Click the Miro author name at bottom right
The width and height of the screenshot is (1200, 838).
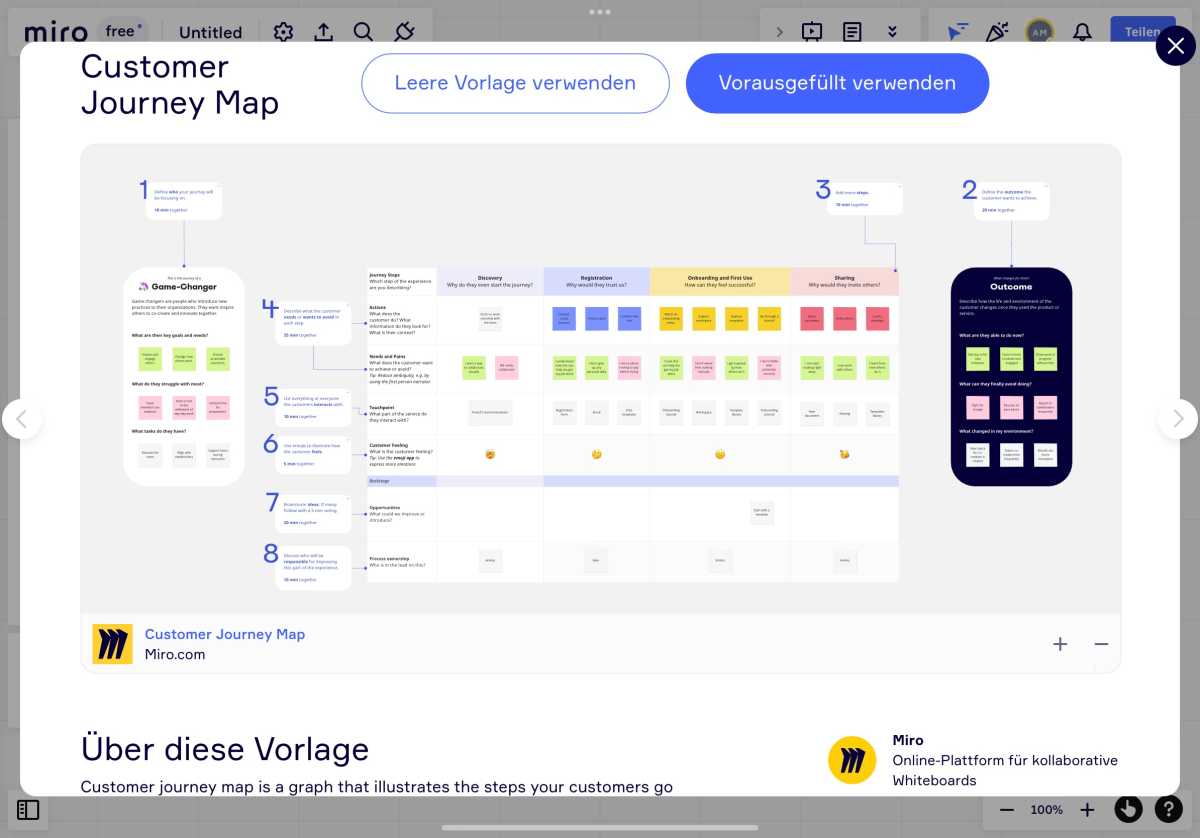pyautogui.click(x=908, y=740)
